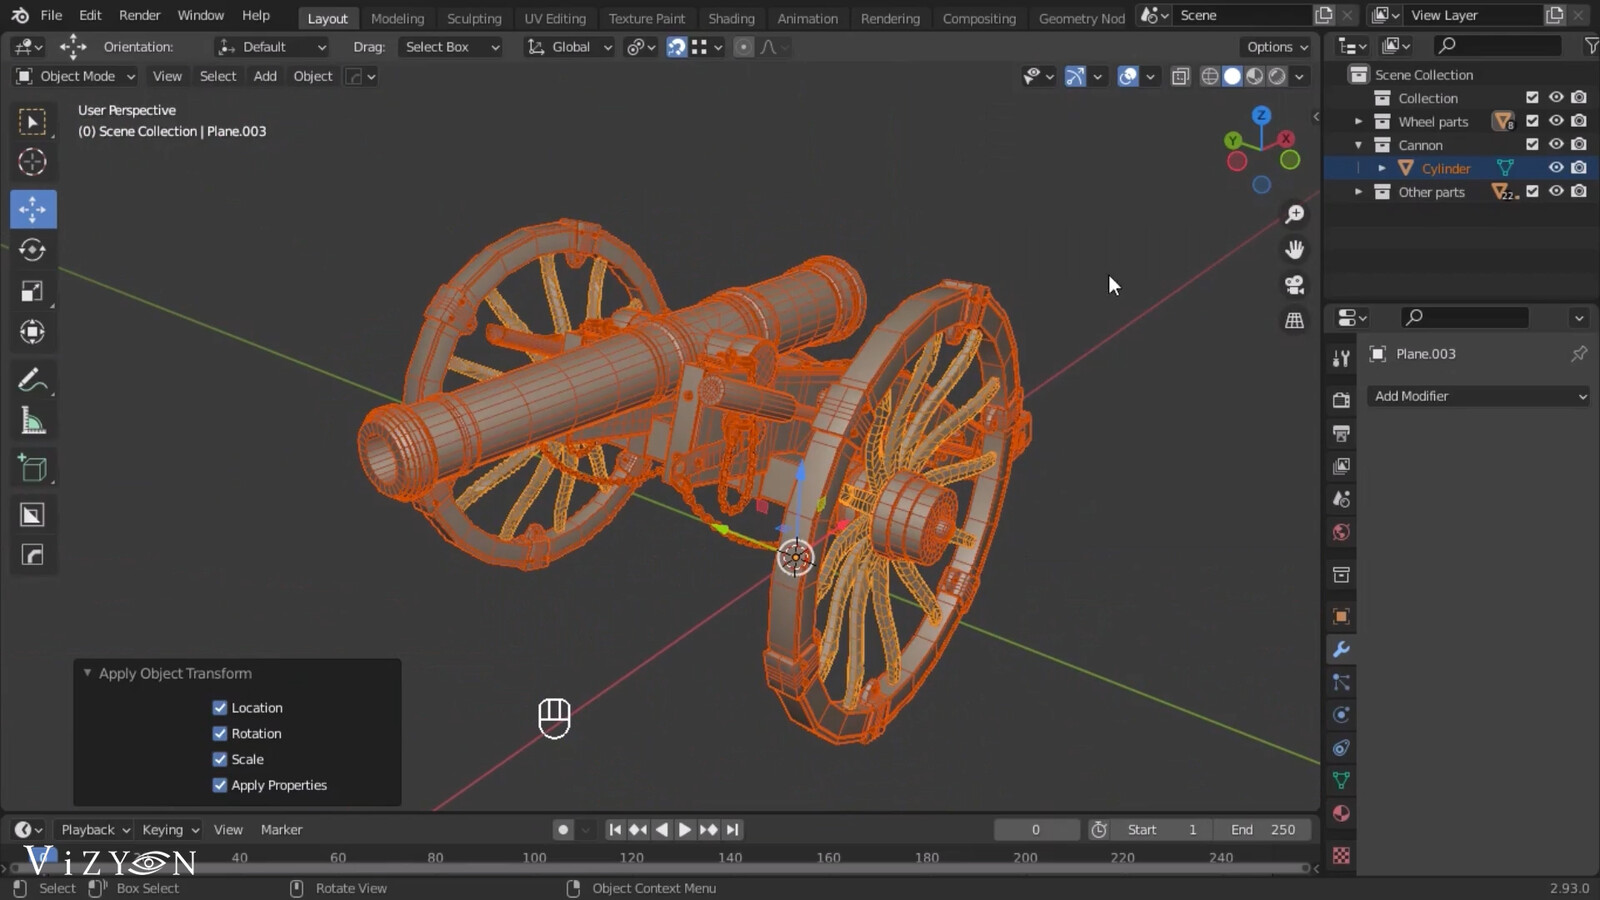The width and height of the screenshot is (1600, 900).
Task: Open the Physics properties tab
Action: pos(1341,715)
